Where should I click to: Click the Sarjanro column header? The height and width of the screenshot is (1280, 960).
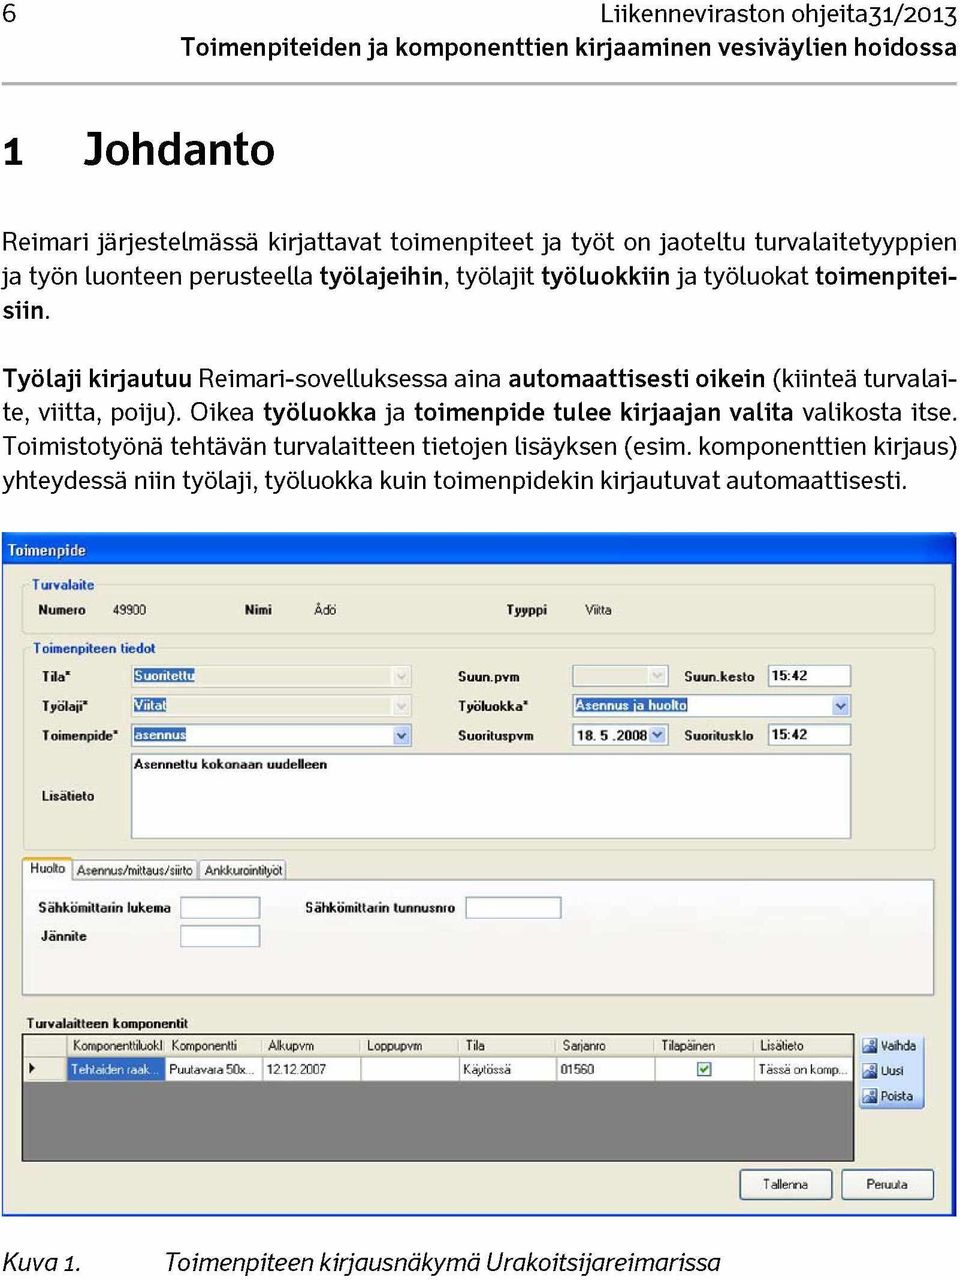(605, 1046)
